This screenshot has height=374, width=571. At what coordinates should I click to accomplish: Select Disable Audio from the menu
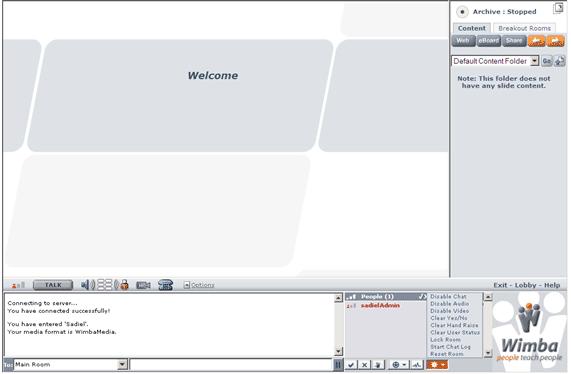450,304
